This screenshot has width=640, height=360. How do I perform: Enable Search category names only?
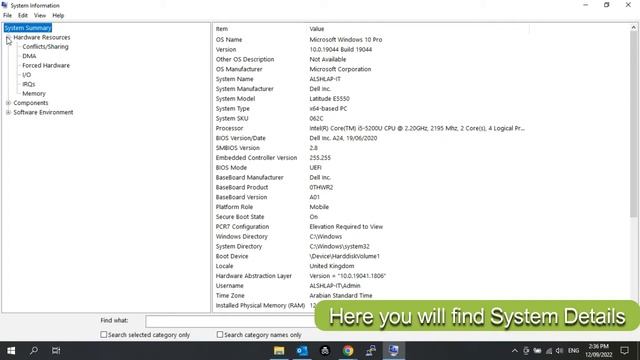220,335
